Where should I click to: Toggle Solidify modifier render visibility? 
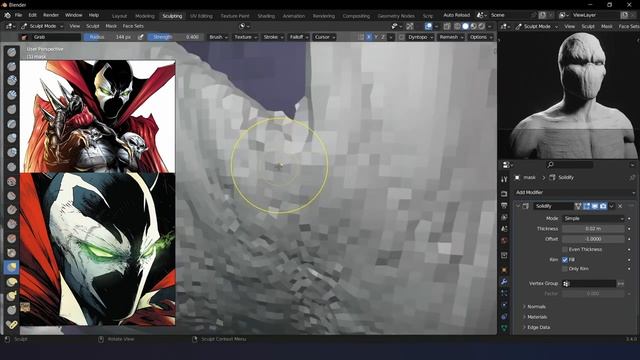pos(603,206)
